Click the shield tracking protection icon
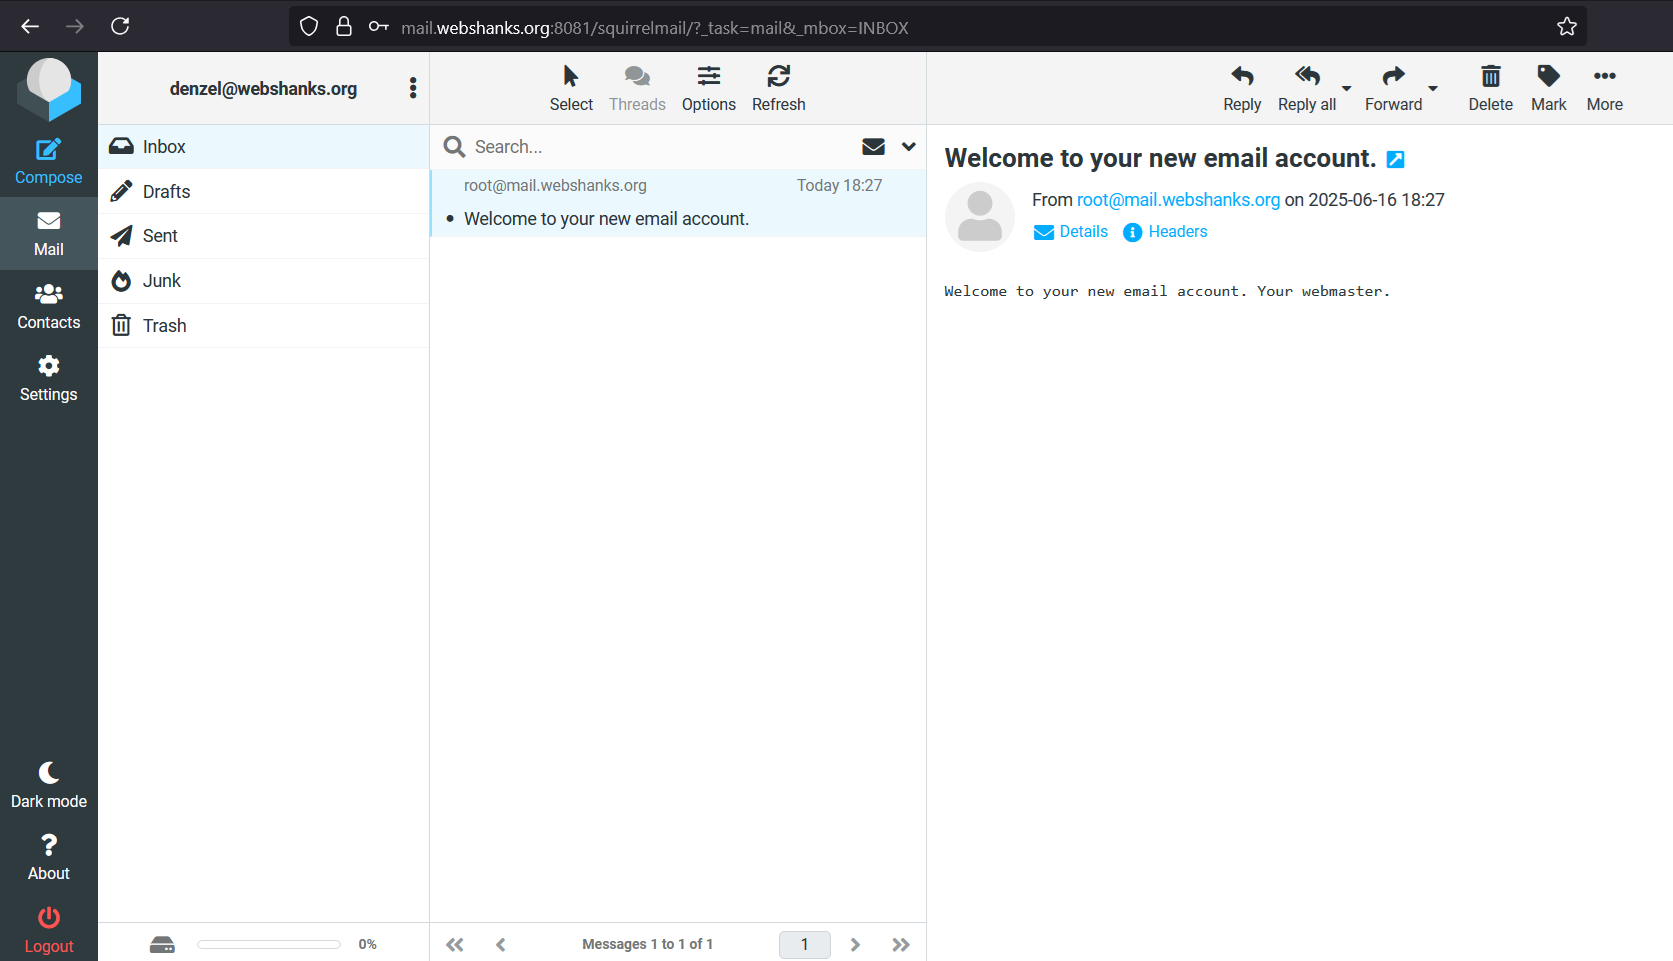This screenshot has height=961, width=1673. click(309, 27)
